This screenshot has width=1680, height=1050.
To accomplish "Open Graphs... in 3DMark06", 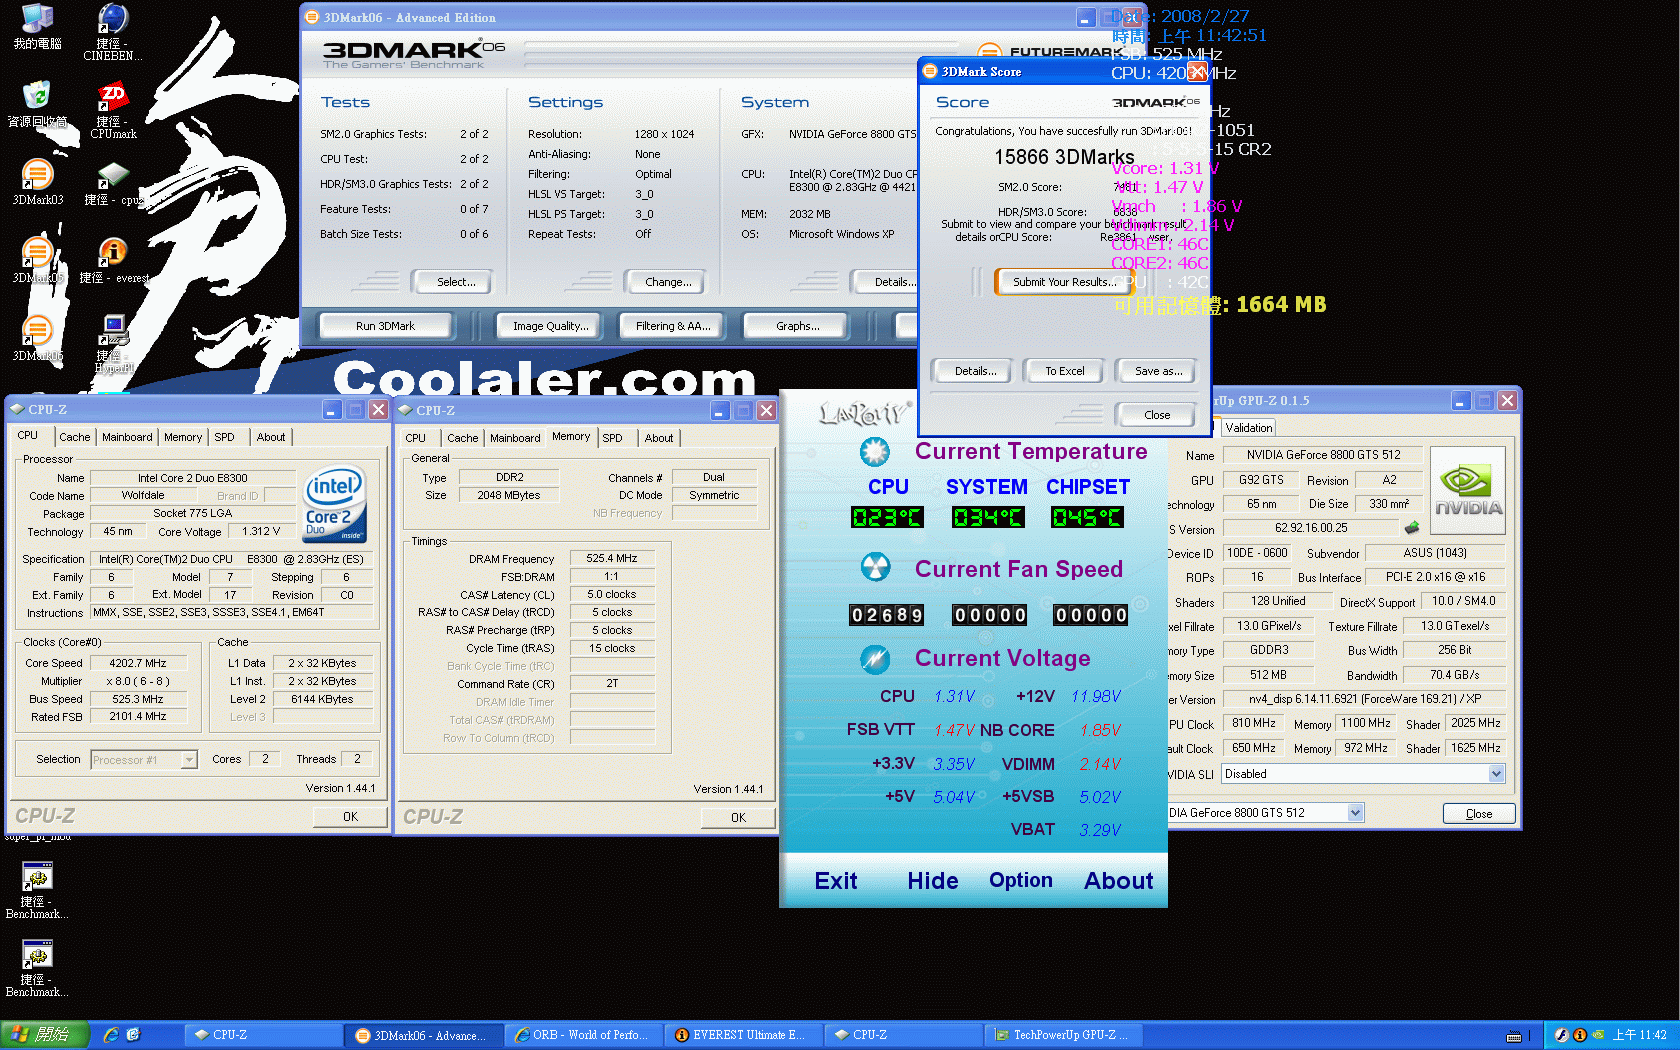I will tap(797, 326).
